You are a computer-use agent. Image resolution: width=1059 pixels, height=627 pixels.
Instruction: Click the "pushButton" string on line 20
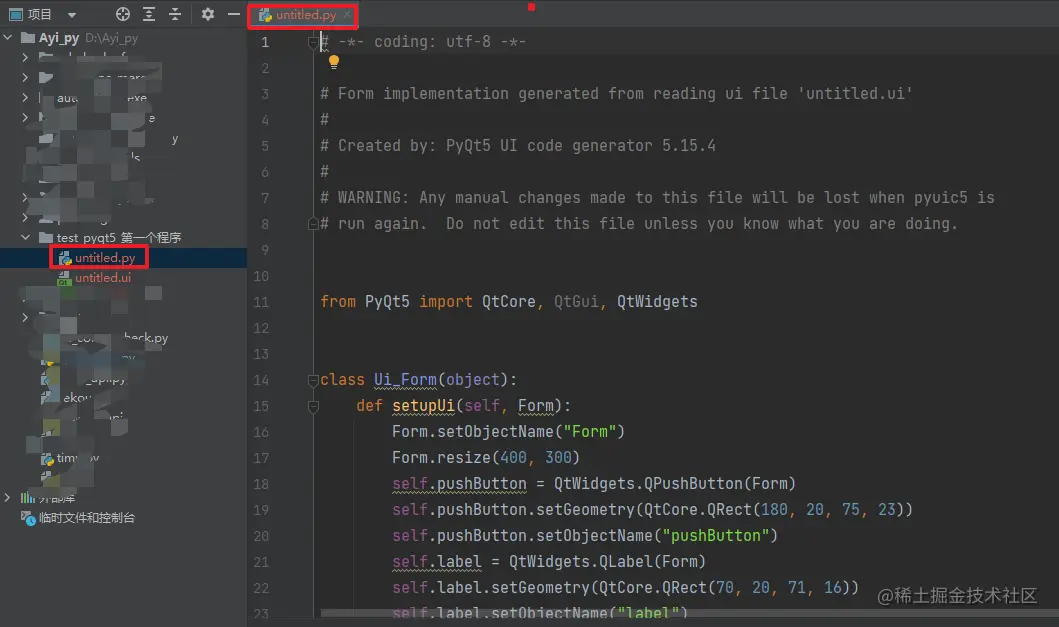tap(715, 536)
